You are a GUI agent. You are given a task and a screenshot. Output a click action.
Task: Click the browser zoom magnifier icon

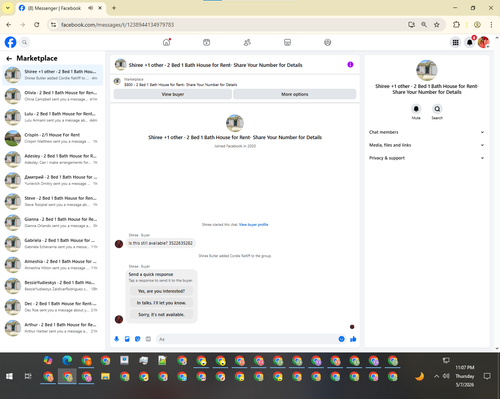(x=424, y=25)
